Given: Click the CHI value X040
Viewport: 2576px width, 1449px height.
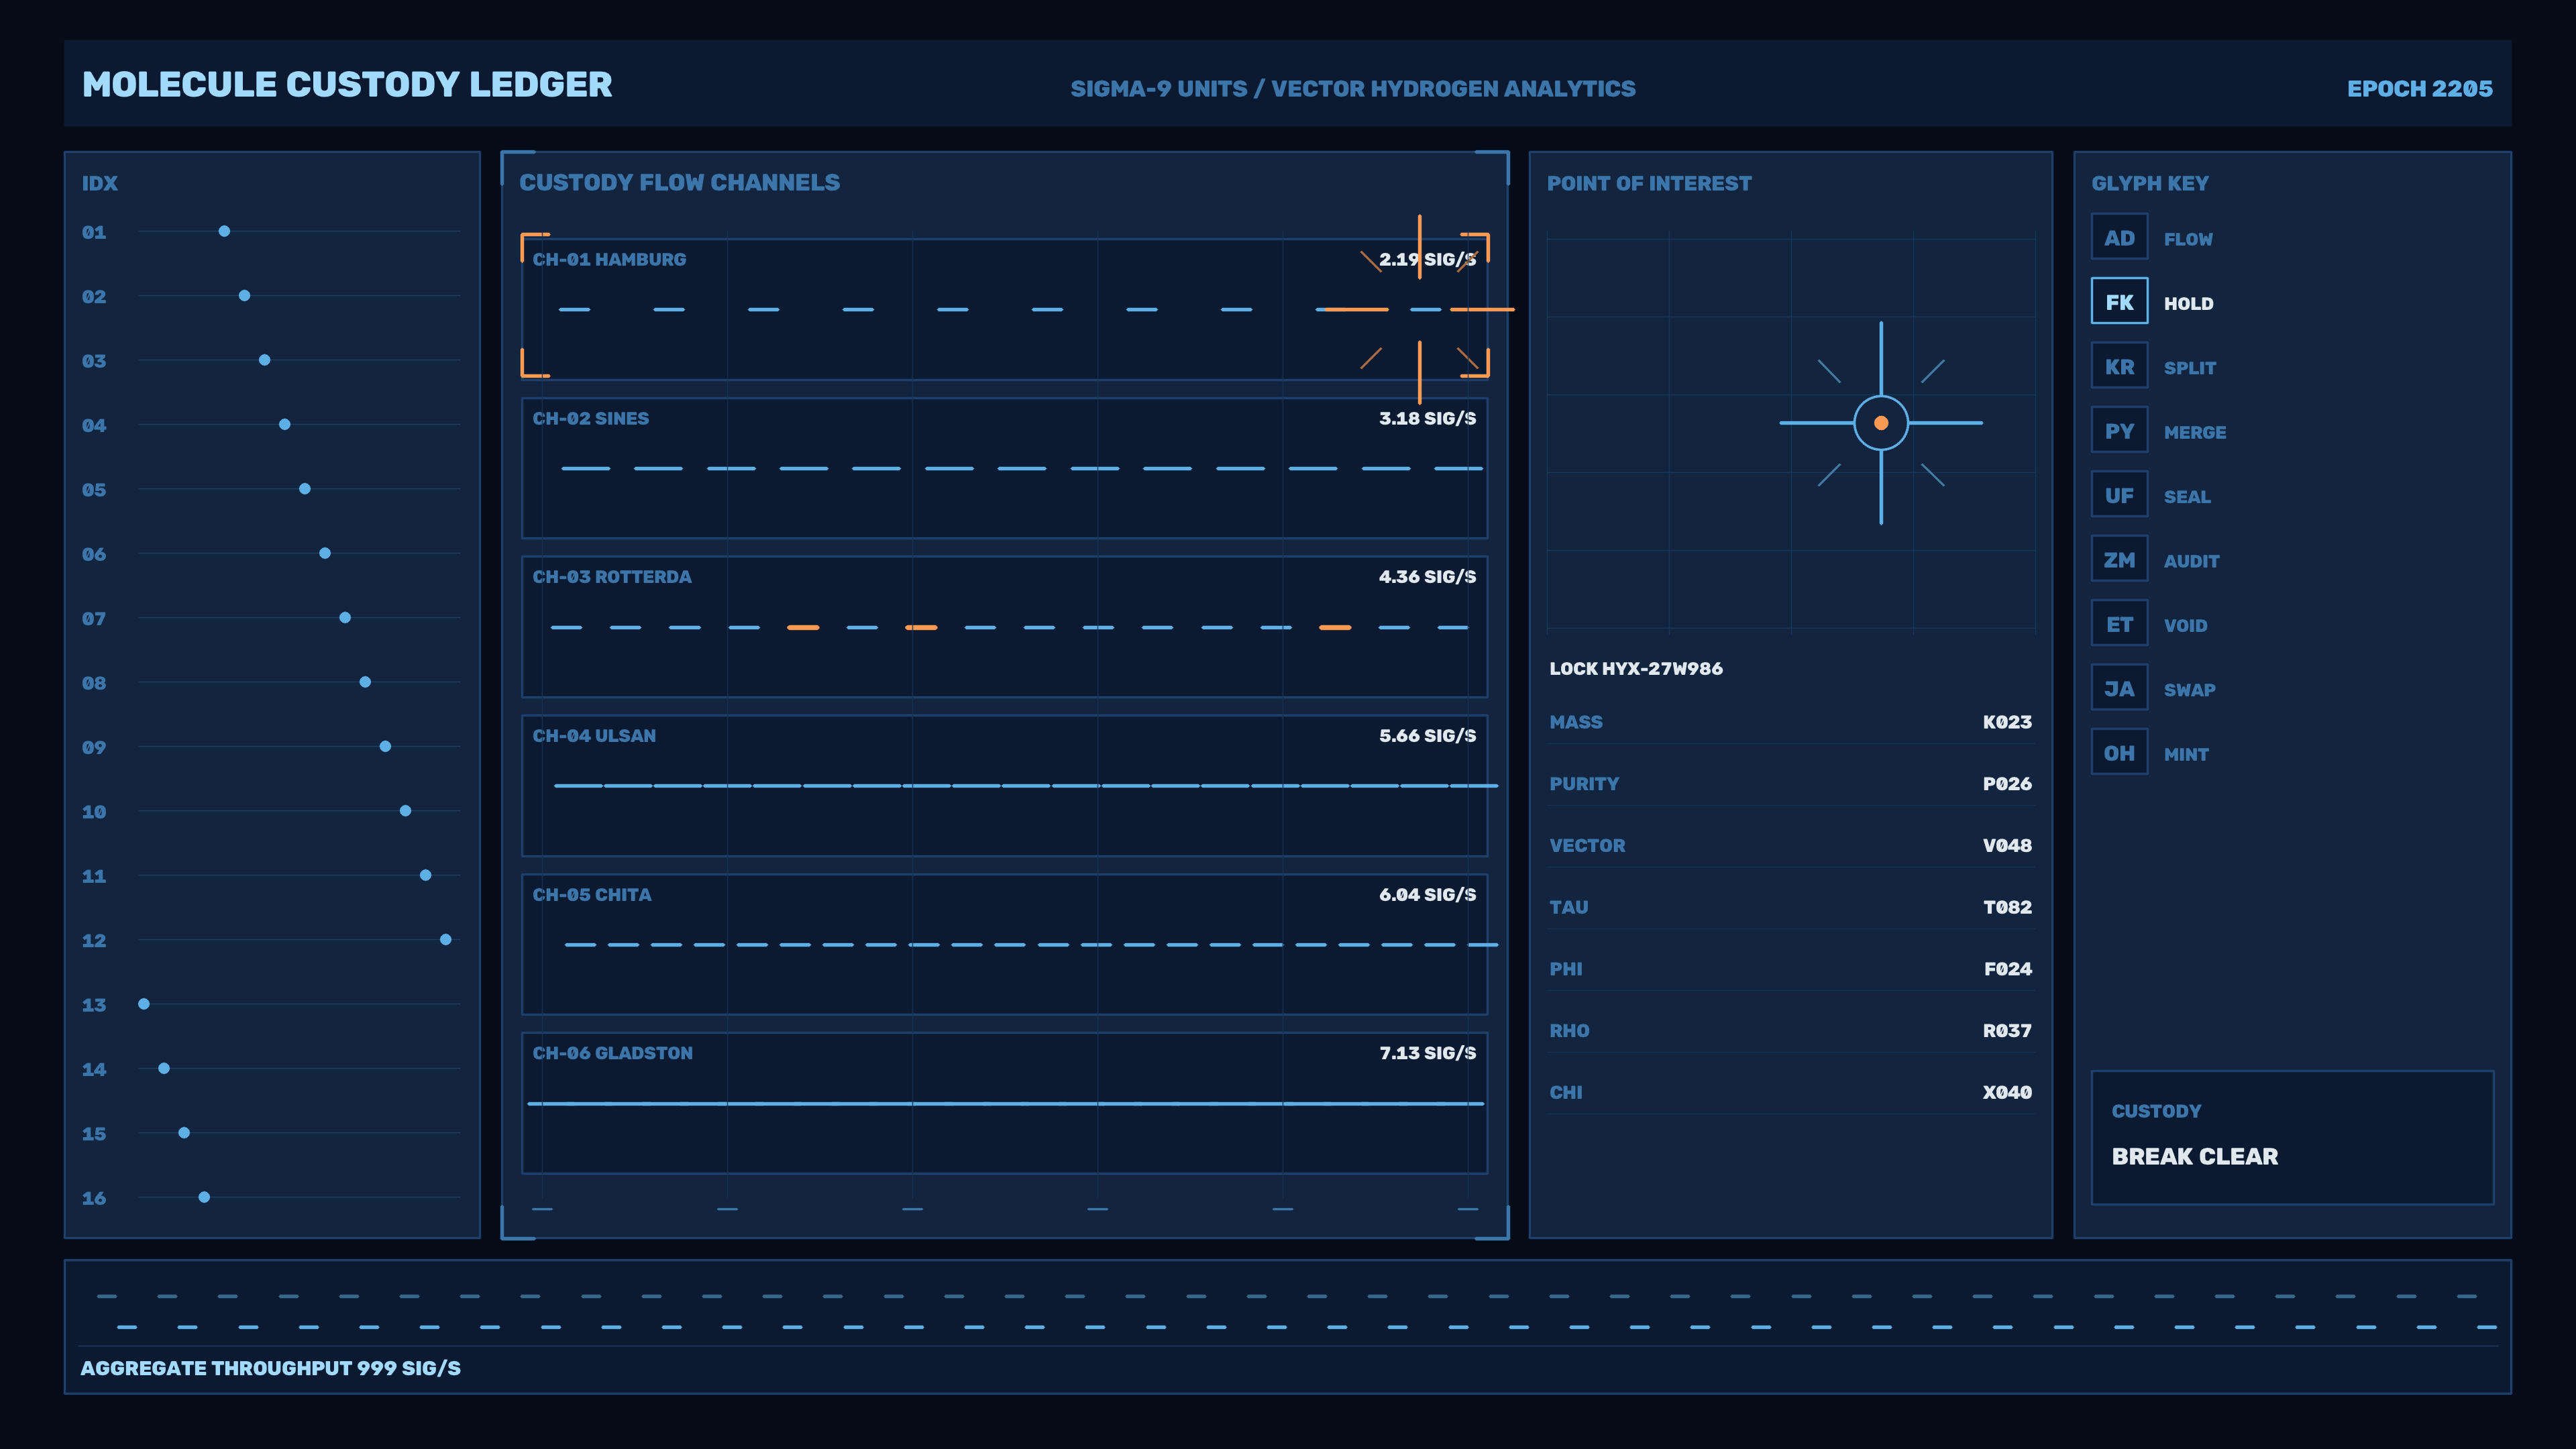Looking at the screenshot, I should click(2007, 1092).
